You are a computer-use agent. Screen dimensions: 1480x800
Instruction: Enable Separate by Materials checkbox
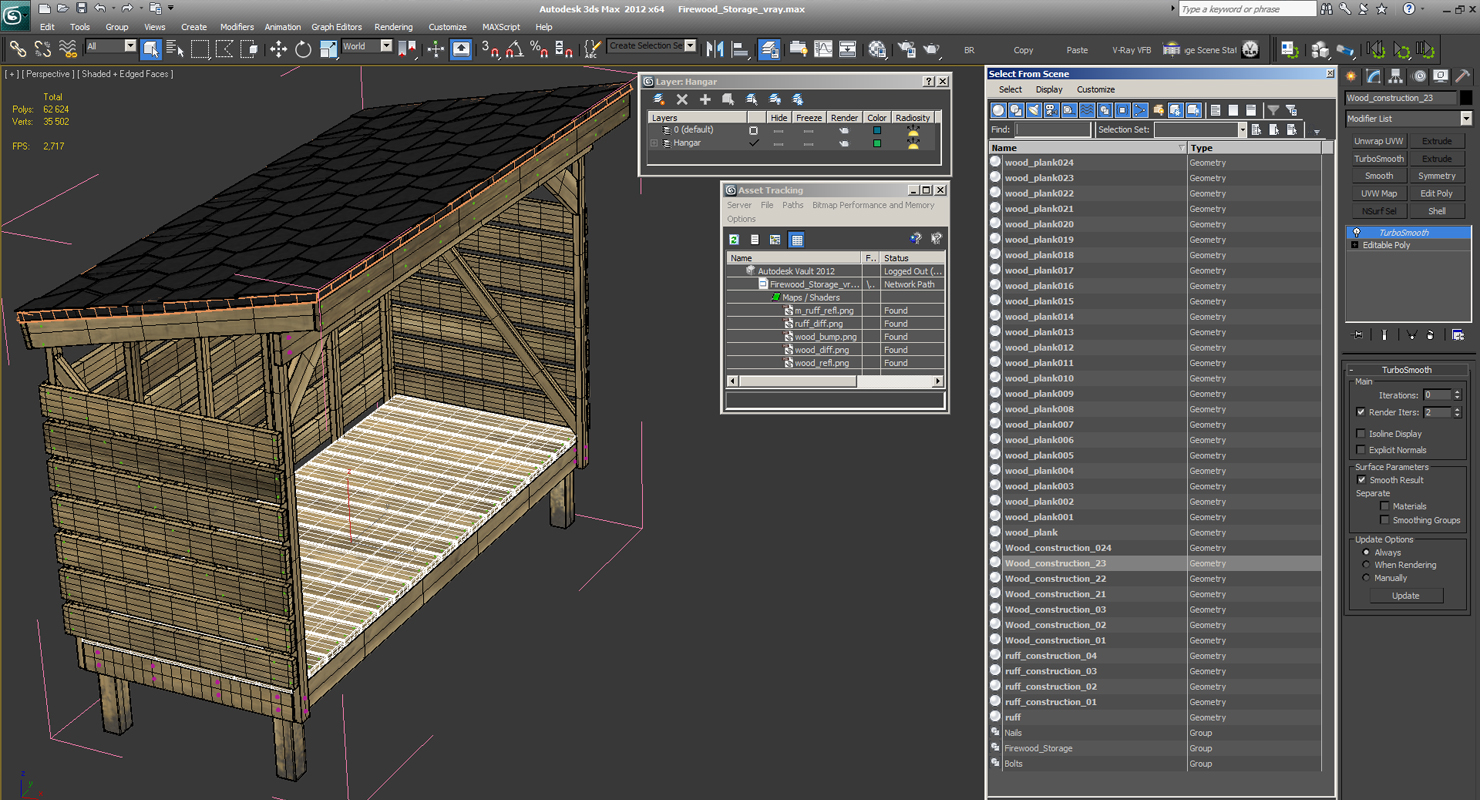[1385, 506]
